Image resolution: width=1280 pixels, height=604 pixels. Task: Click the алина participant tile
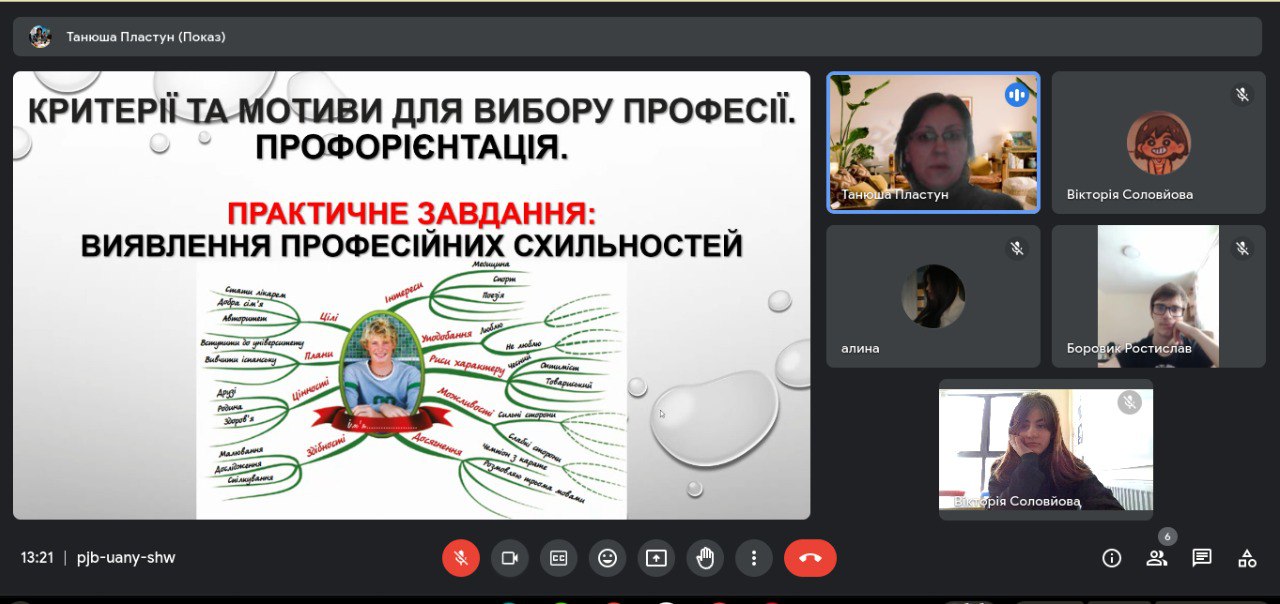click(933, 296)
